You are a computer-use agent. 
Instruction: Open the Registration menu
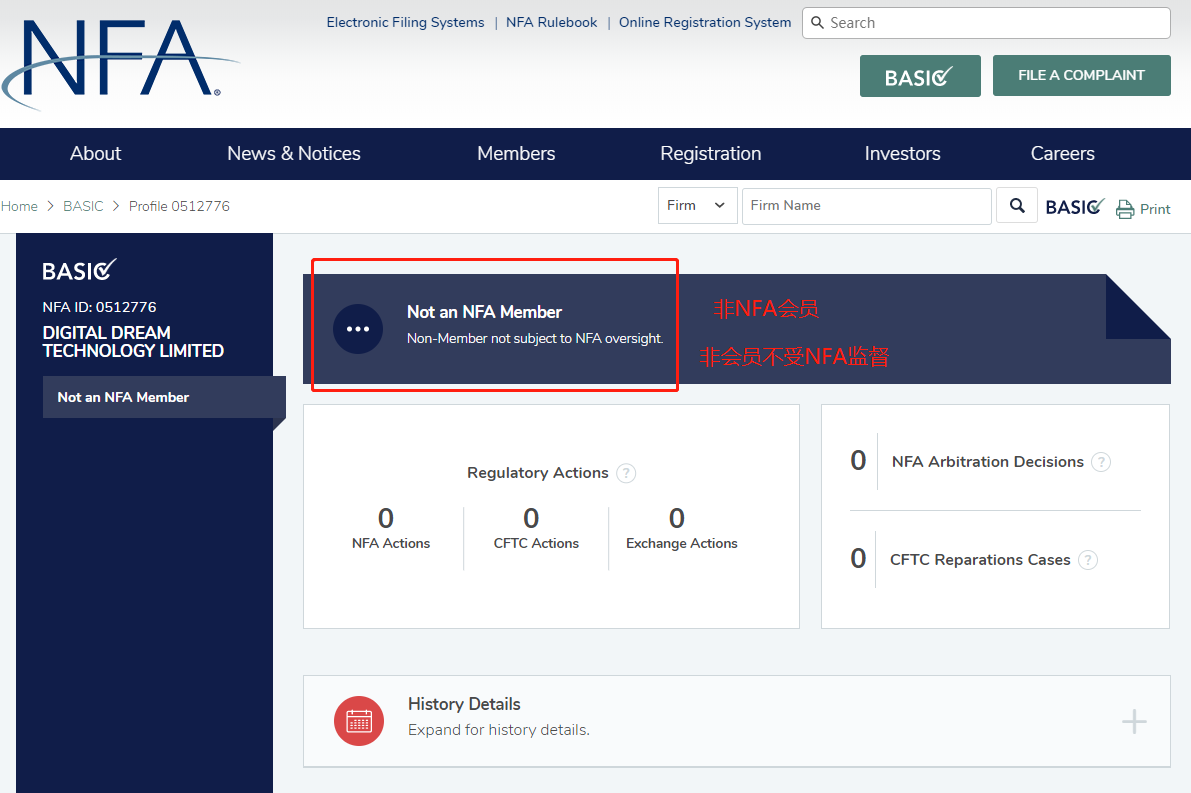(x=710, y=153)
